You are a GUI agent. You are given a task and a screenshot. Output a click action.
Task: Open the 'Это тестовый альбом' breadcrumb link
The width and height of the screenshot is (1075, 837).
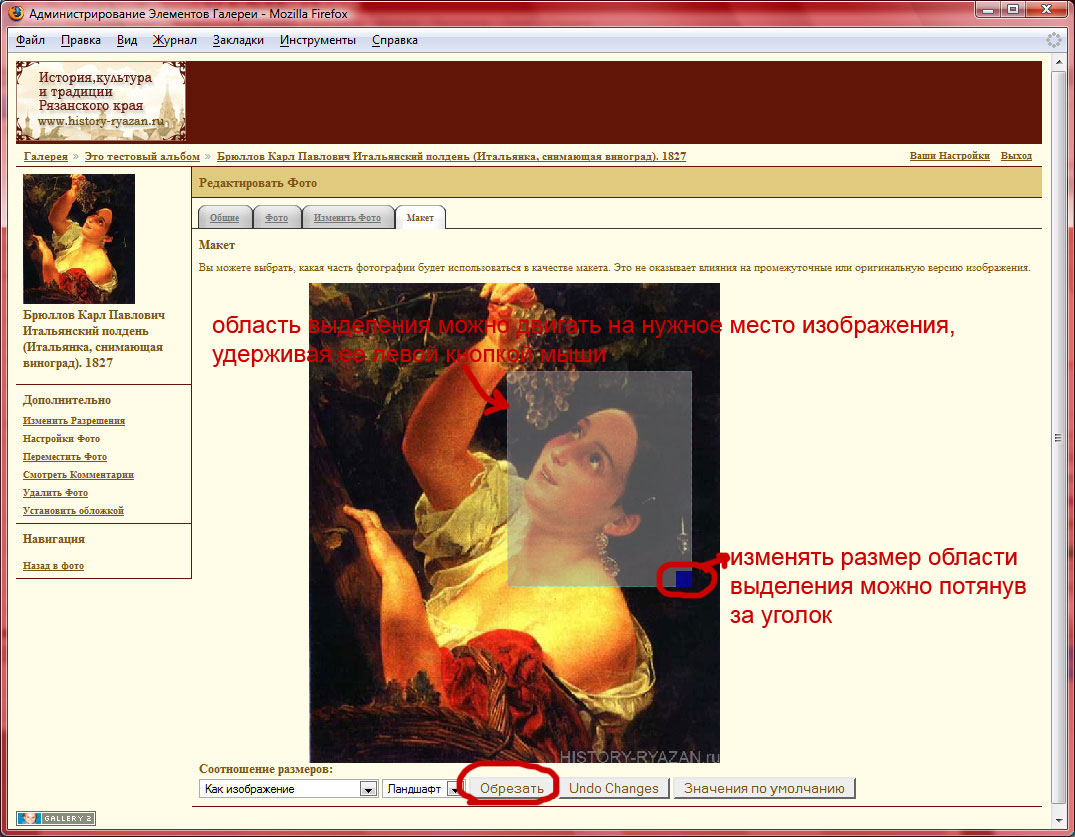click(142, 156)
